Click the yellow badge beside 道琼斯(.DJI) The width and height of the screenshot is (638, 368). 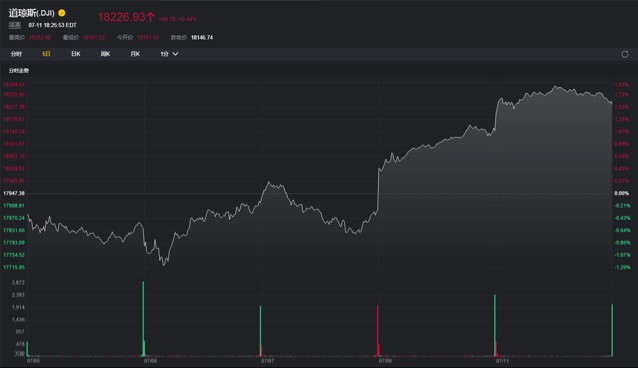(x=62, y=13)
